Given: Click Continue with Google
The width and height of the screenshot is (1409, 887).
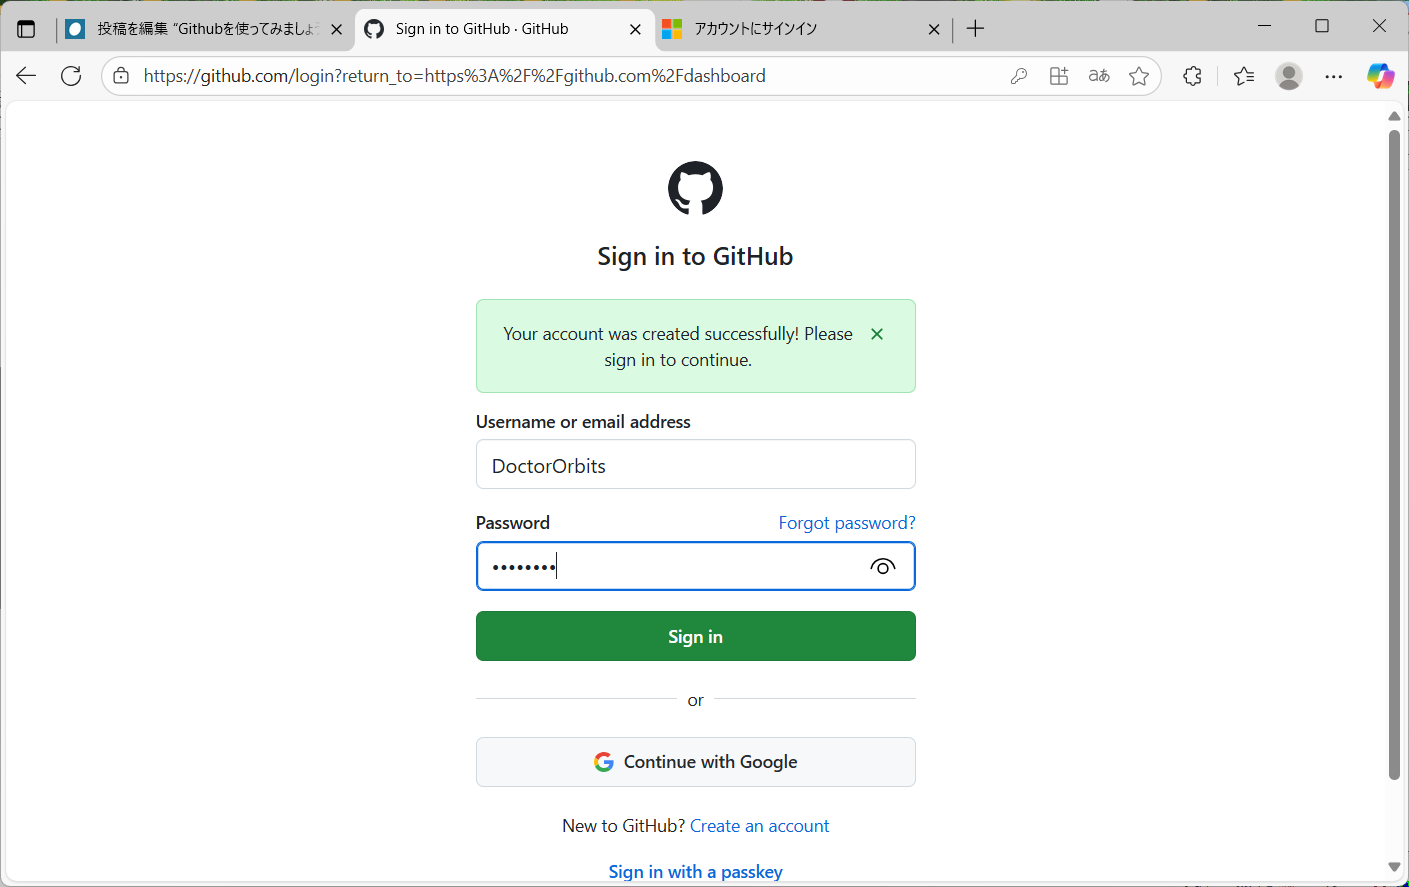Looking at the screenshot, I should (x=695, y=762).
